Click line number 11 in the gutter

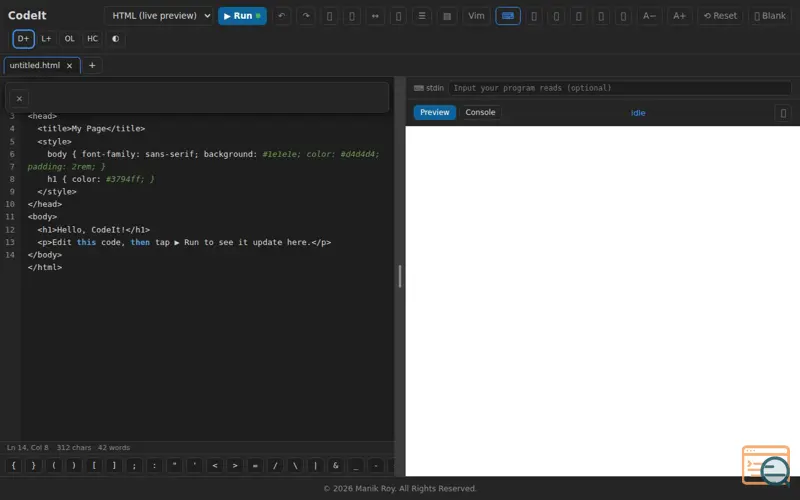(10, 217)
